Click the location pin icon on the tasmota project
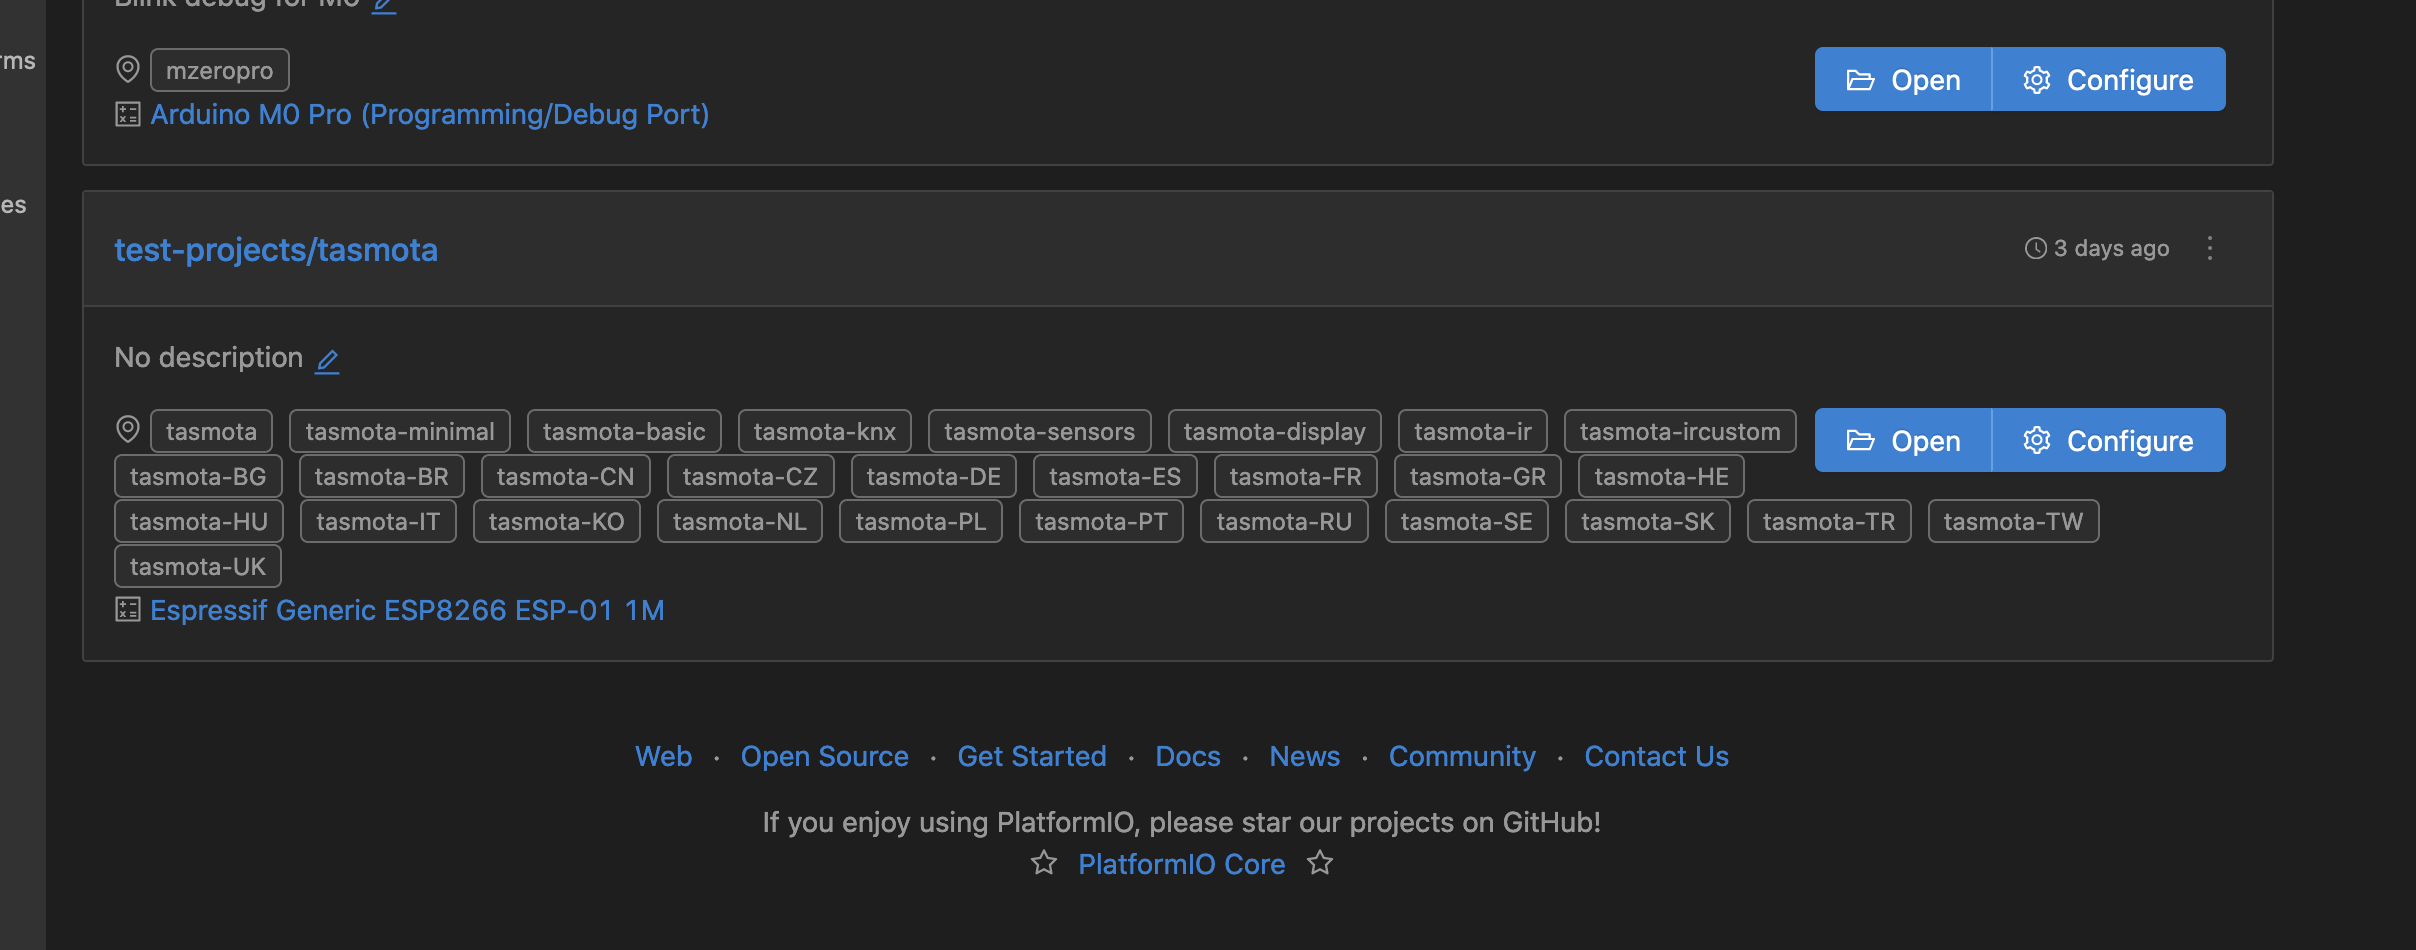The height and width of the screenshot is (950, 2416). (128, 428)
